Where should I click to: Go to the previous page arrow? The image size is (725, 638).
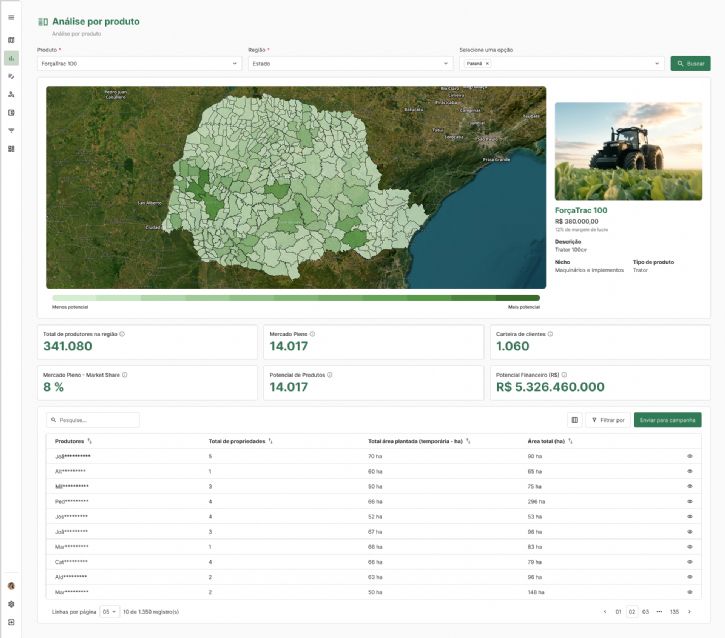click(605, 612)
